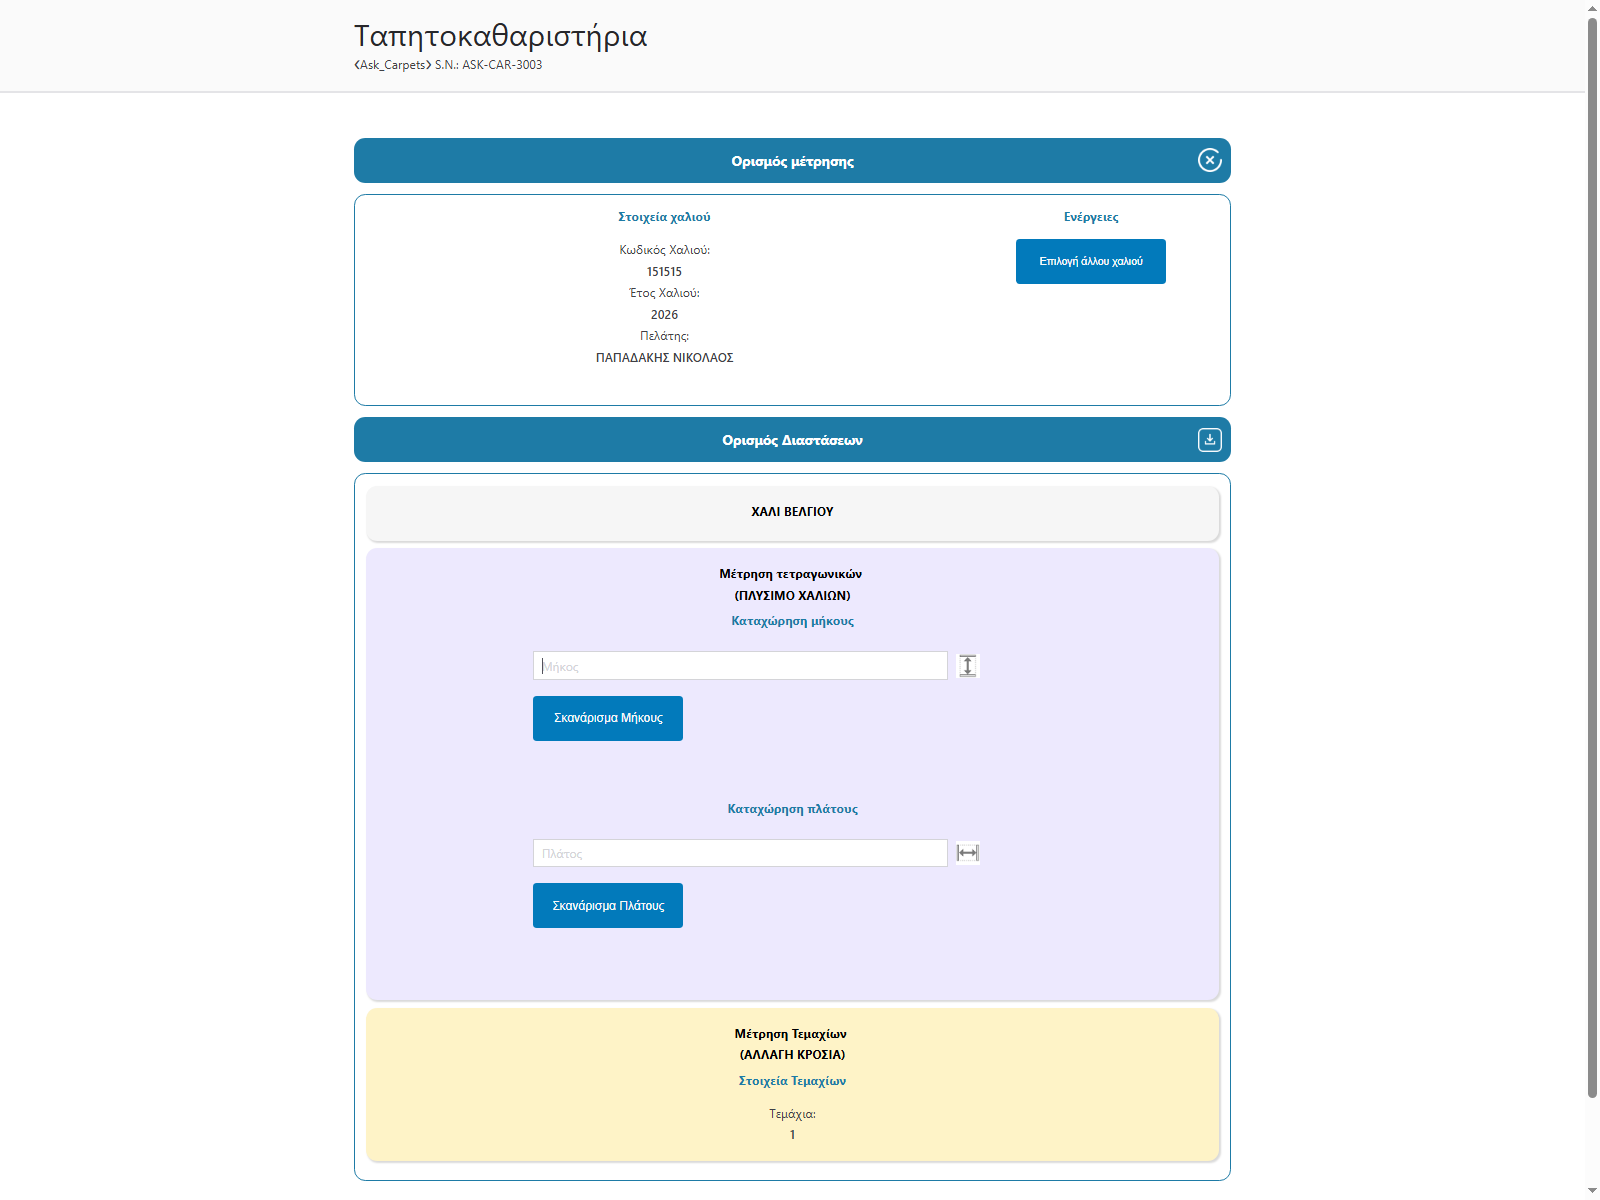Screen dimensions: 1600x1200
Task: Click the (ΠΛΥΣΙΜΟ ΧΑΛΙΩΝ) text
Action: [793, 596]
